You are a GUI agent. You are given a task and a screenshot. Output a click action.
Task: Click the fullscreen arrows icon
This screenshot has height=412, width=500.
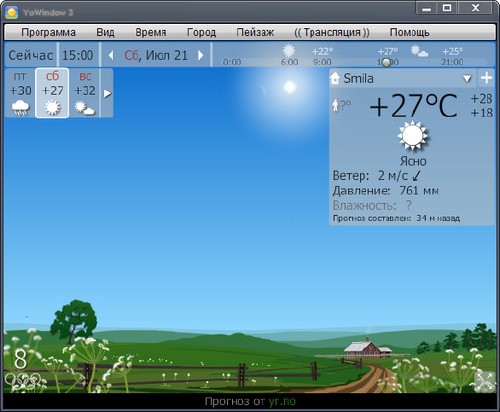(x=484, y=382)
